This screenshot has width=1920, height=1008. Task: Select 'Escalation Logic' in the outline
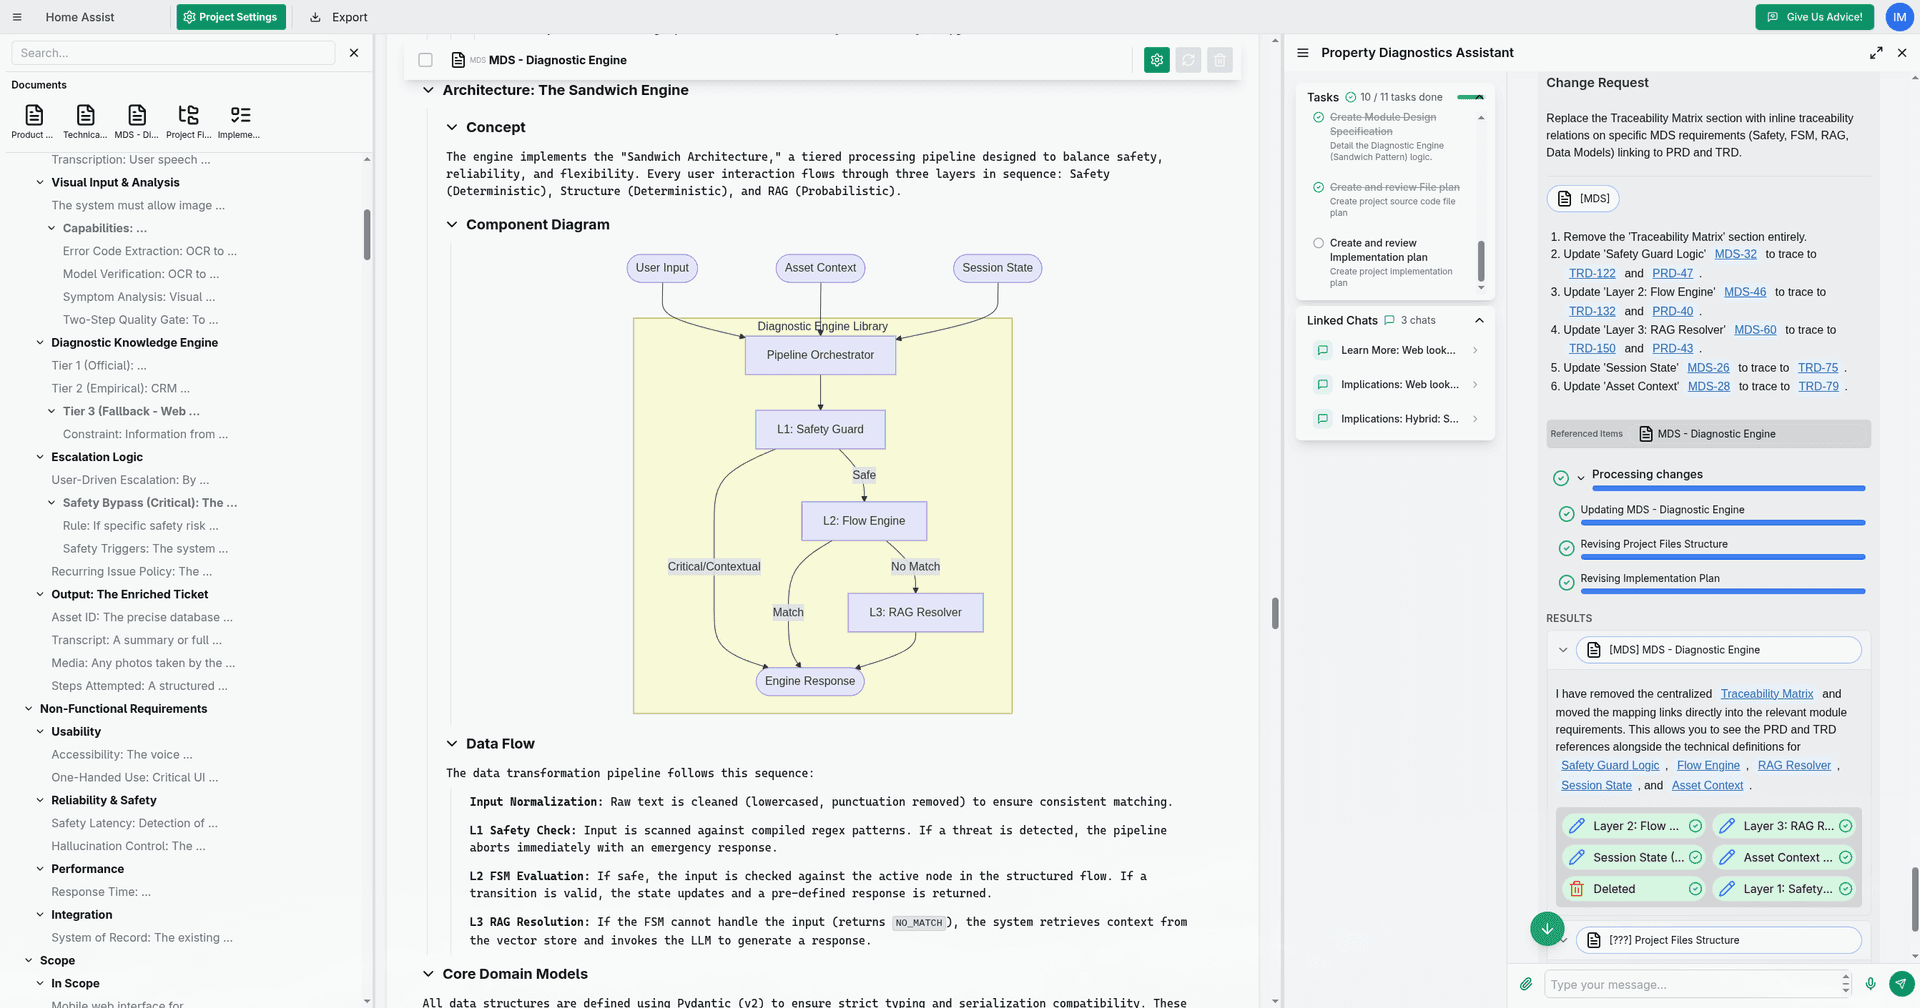pos(97,457)
